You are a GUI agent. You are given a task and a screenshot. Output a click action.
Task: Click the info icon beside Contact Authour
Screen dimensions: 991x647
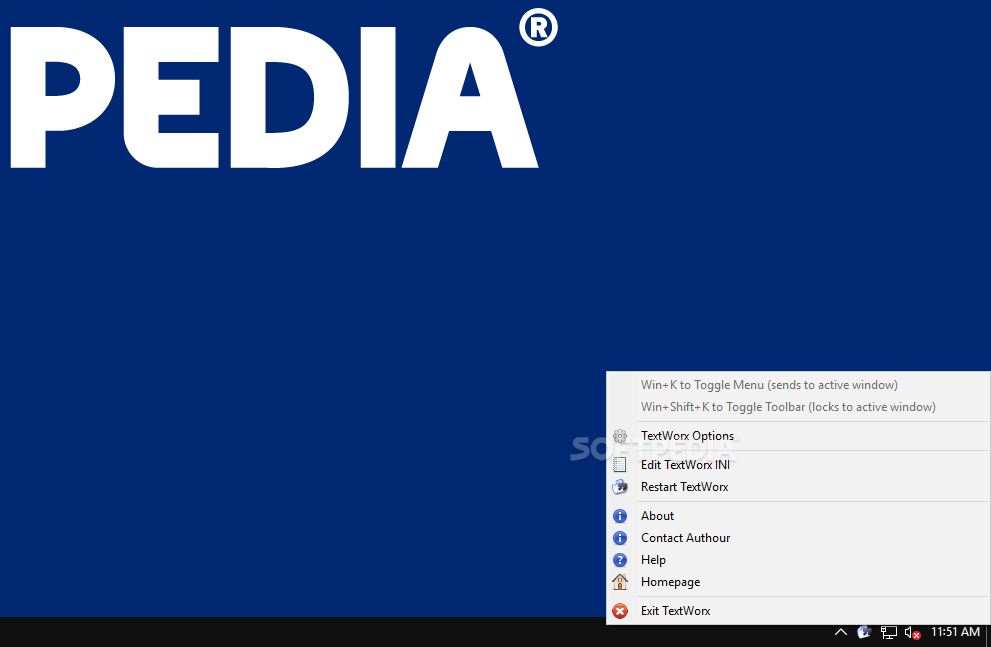(x=620, y=538)
